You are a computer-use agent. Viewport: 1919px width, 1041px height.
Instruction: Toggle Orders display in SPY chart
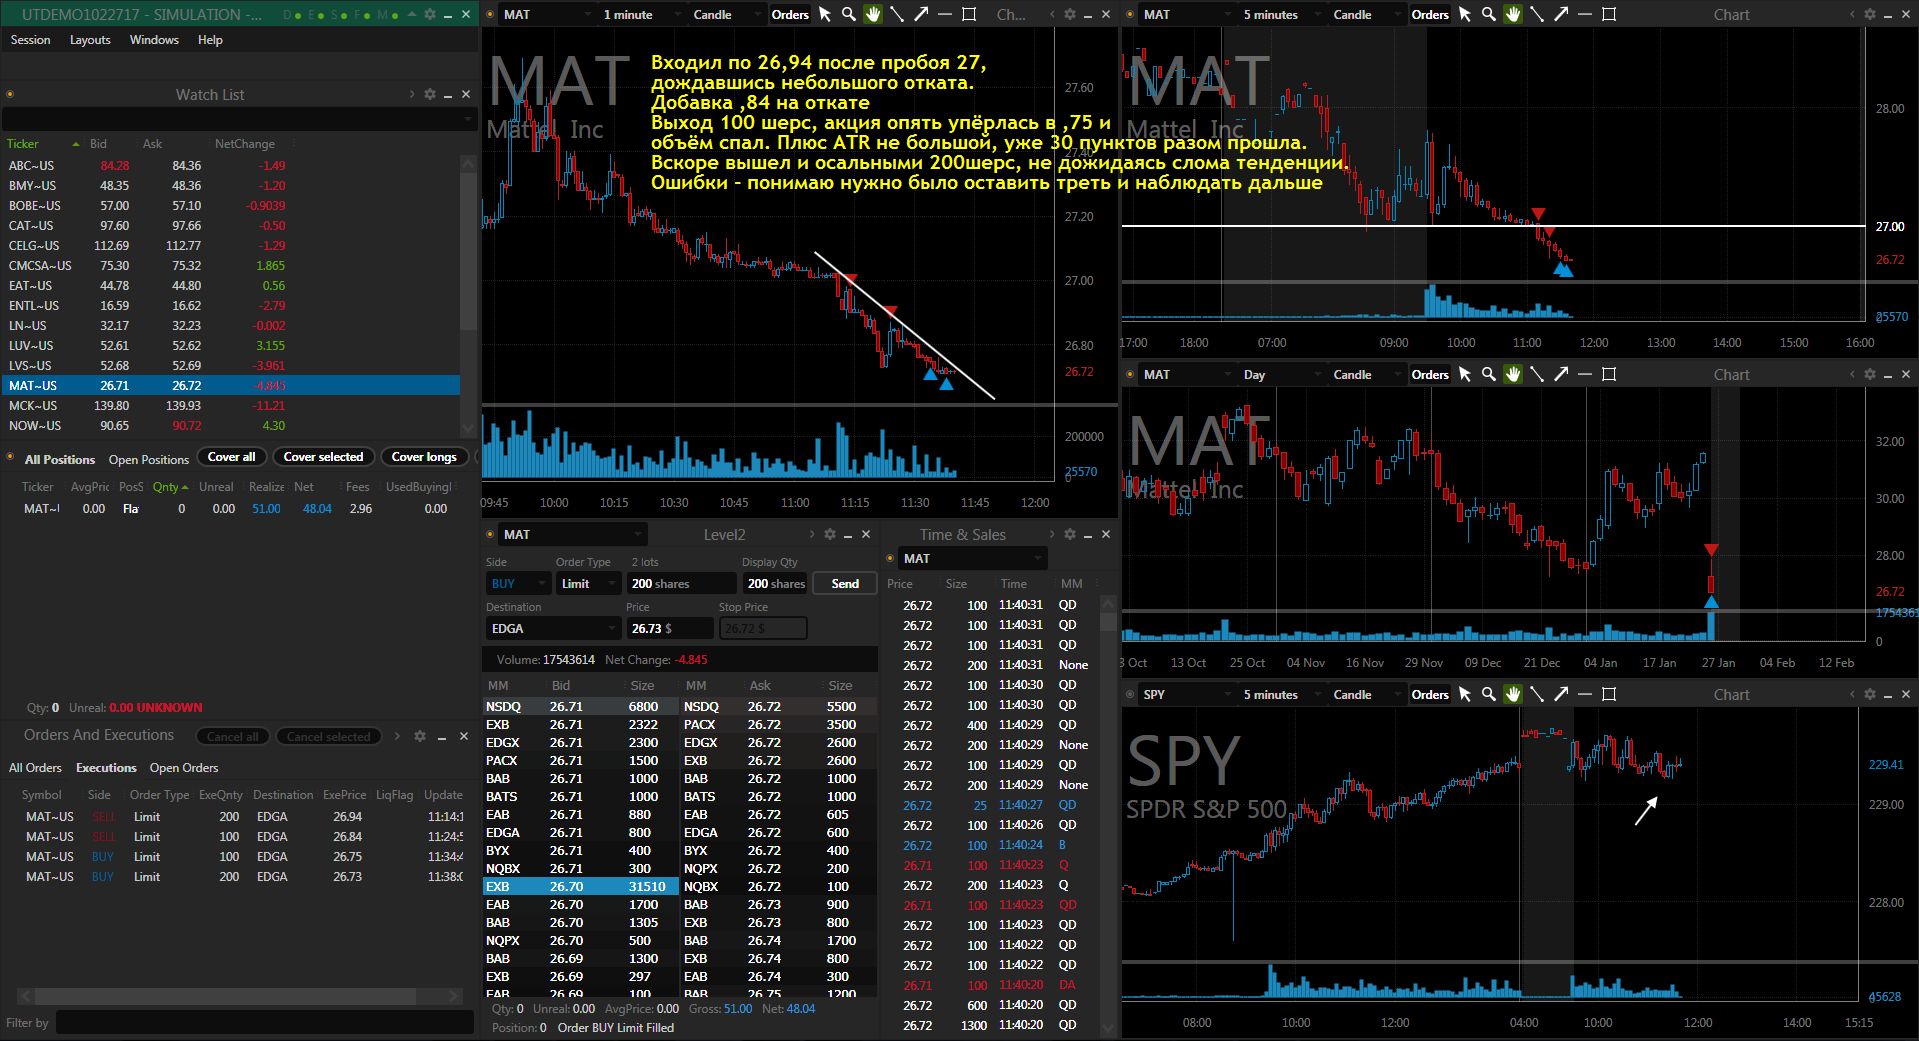[1429, 694]
